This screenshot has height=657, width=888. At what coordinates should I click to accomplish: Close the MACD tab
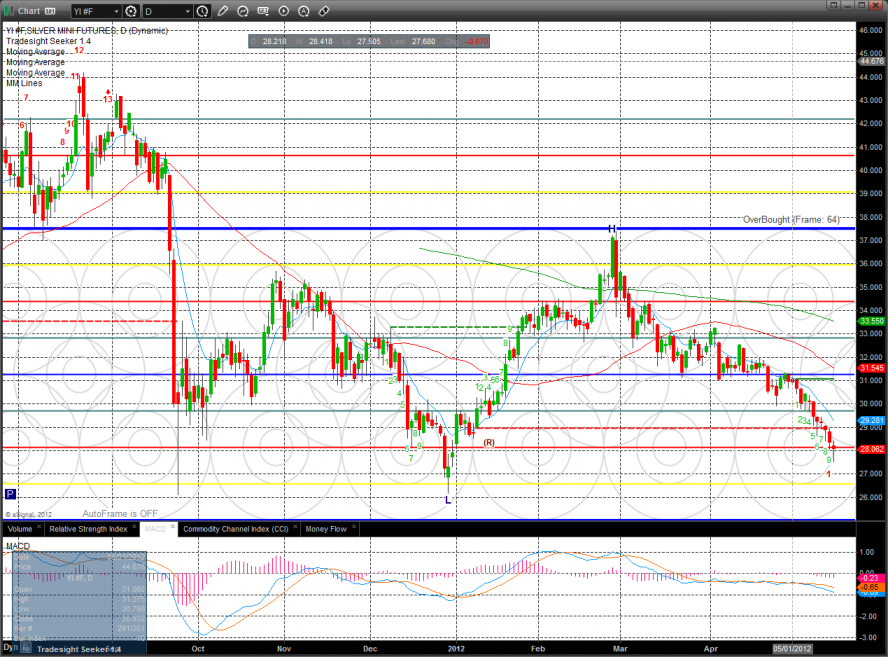tap(173, 527)
